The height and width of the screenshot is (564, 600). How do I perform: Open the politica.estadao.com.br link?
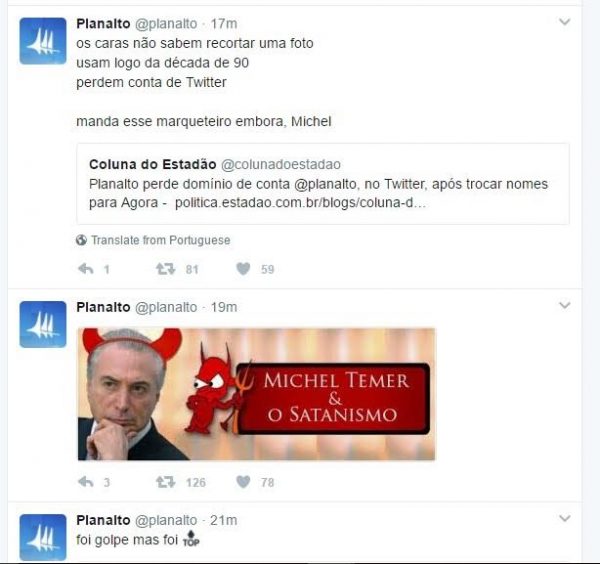pos(300,202)
